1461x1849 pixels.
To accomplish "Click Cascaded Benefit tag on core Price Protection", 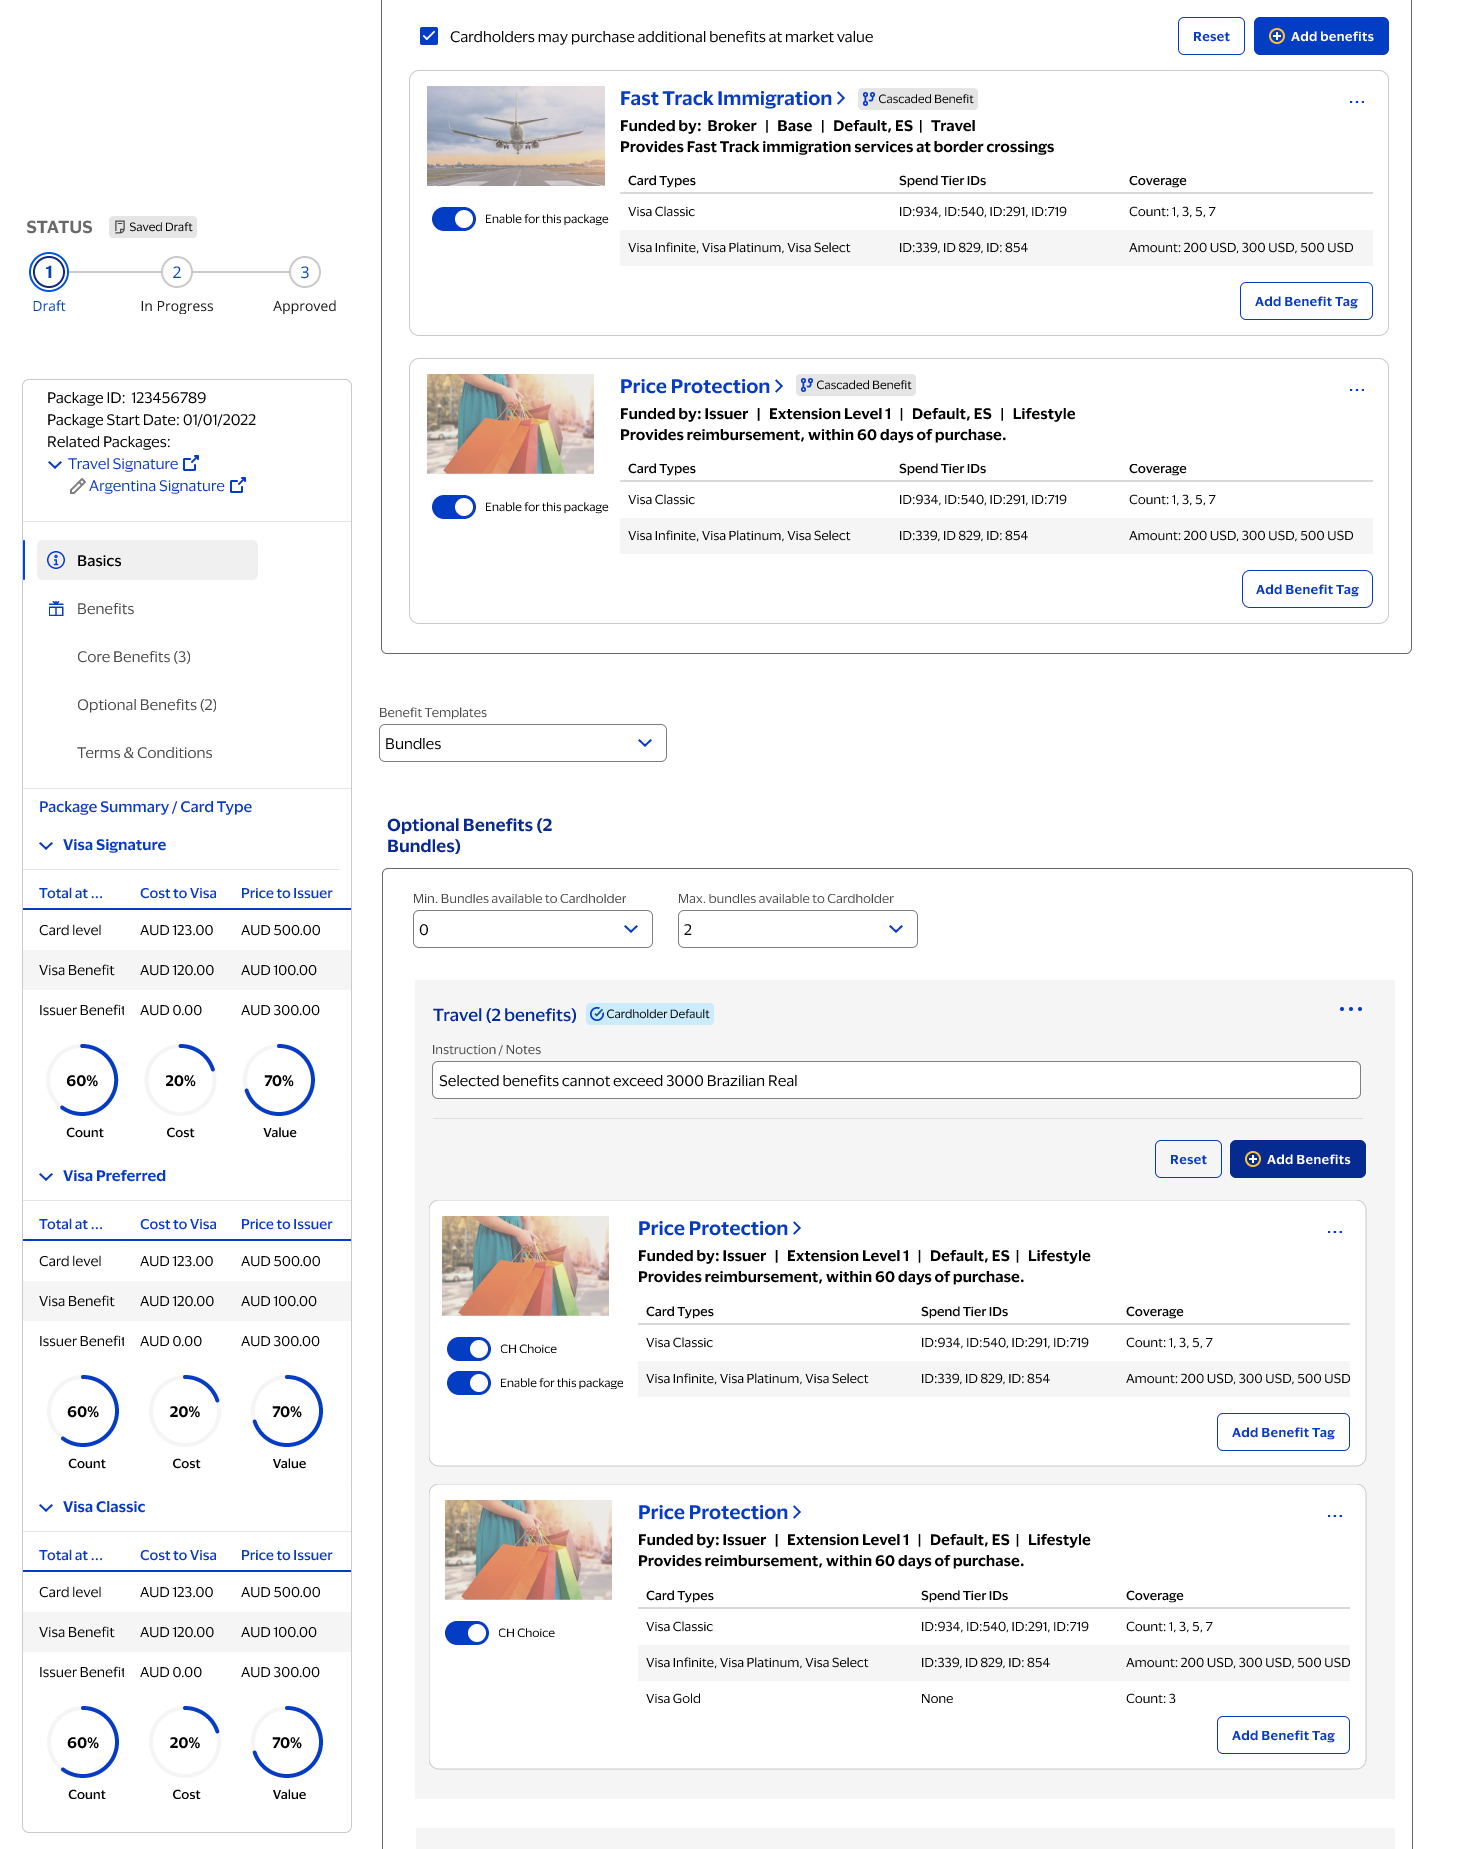I will click(x=856, y=385).
